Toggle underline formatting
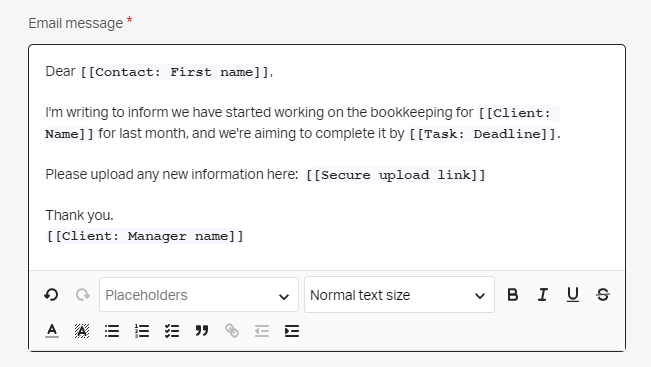The image size is (651, 367). click(573, 295)
